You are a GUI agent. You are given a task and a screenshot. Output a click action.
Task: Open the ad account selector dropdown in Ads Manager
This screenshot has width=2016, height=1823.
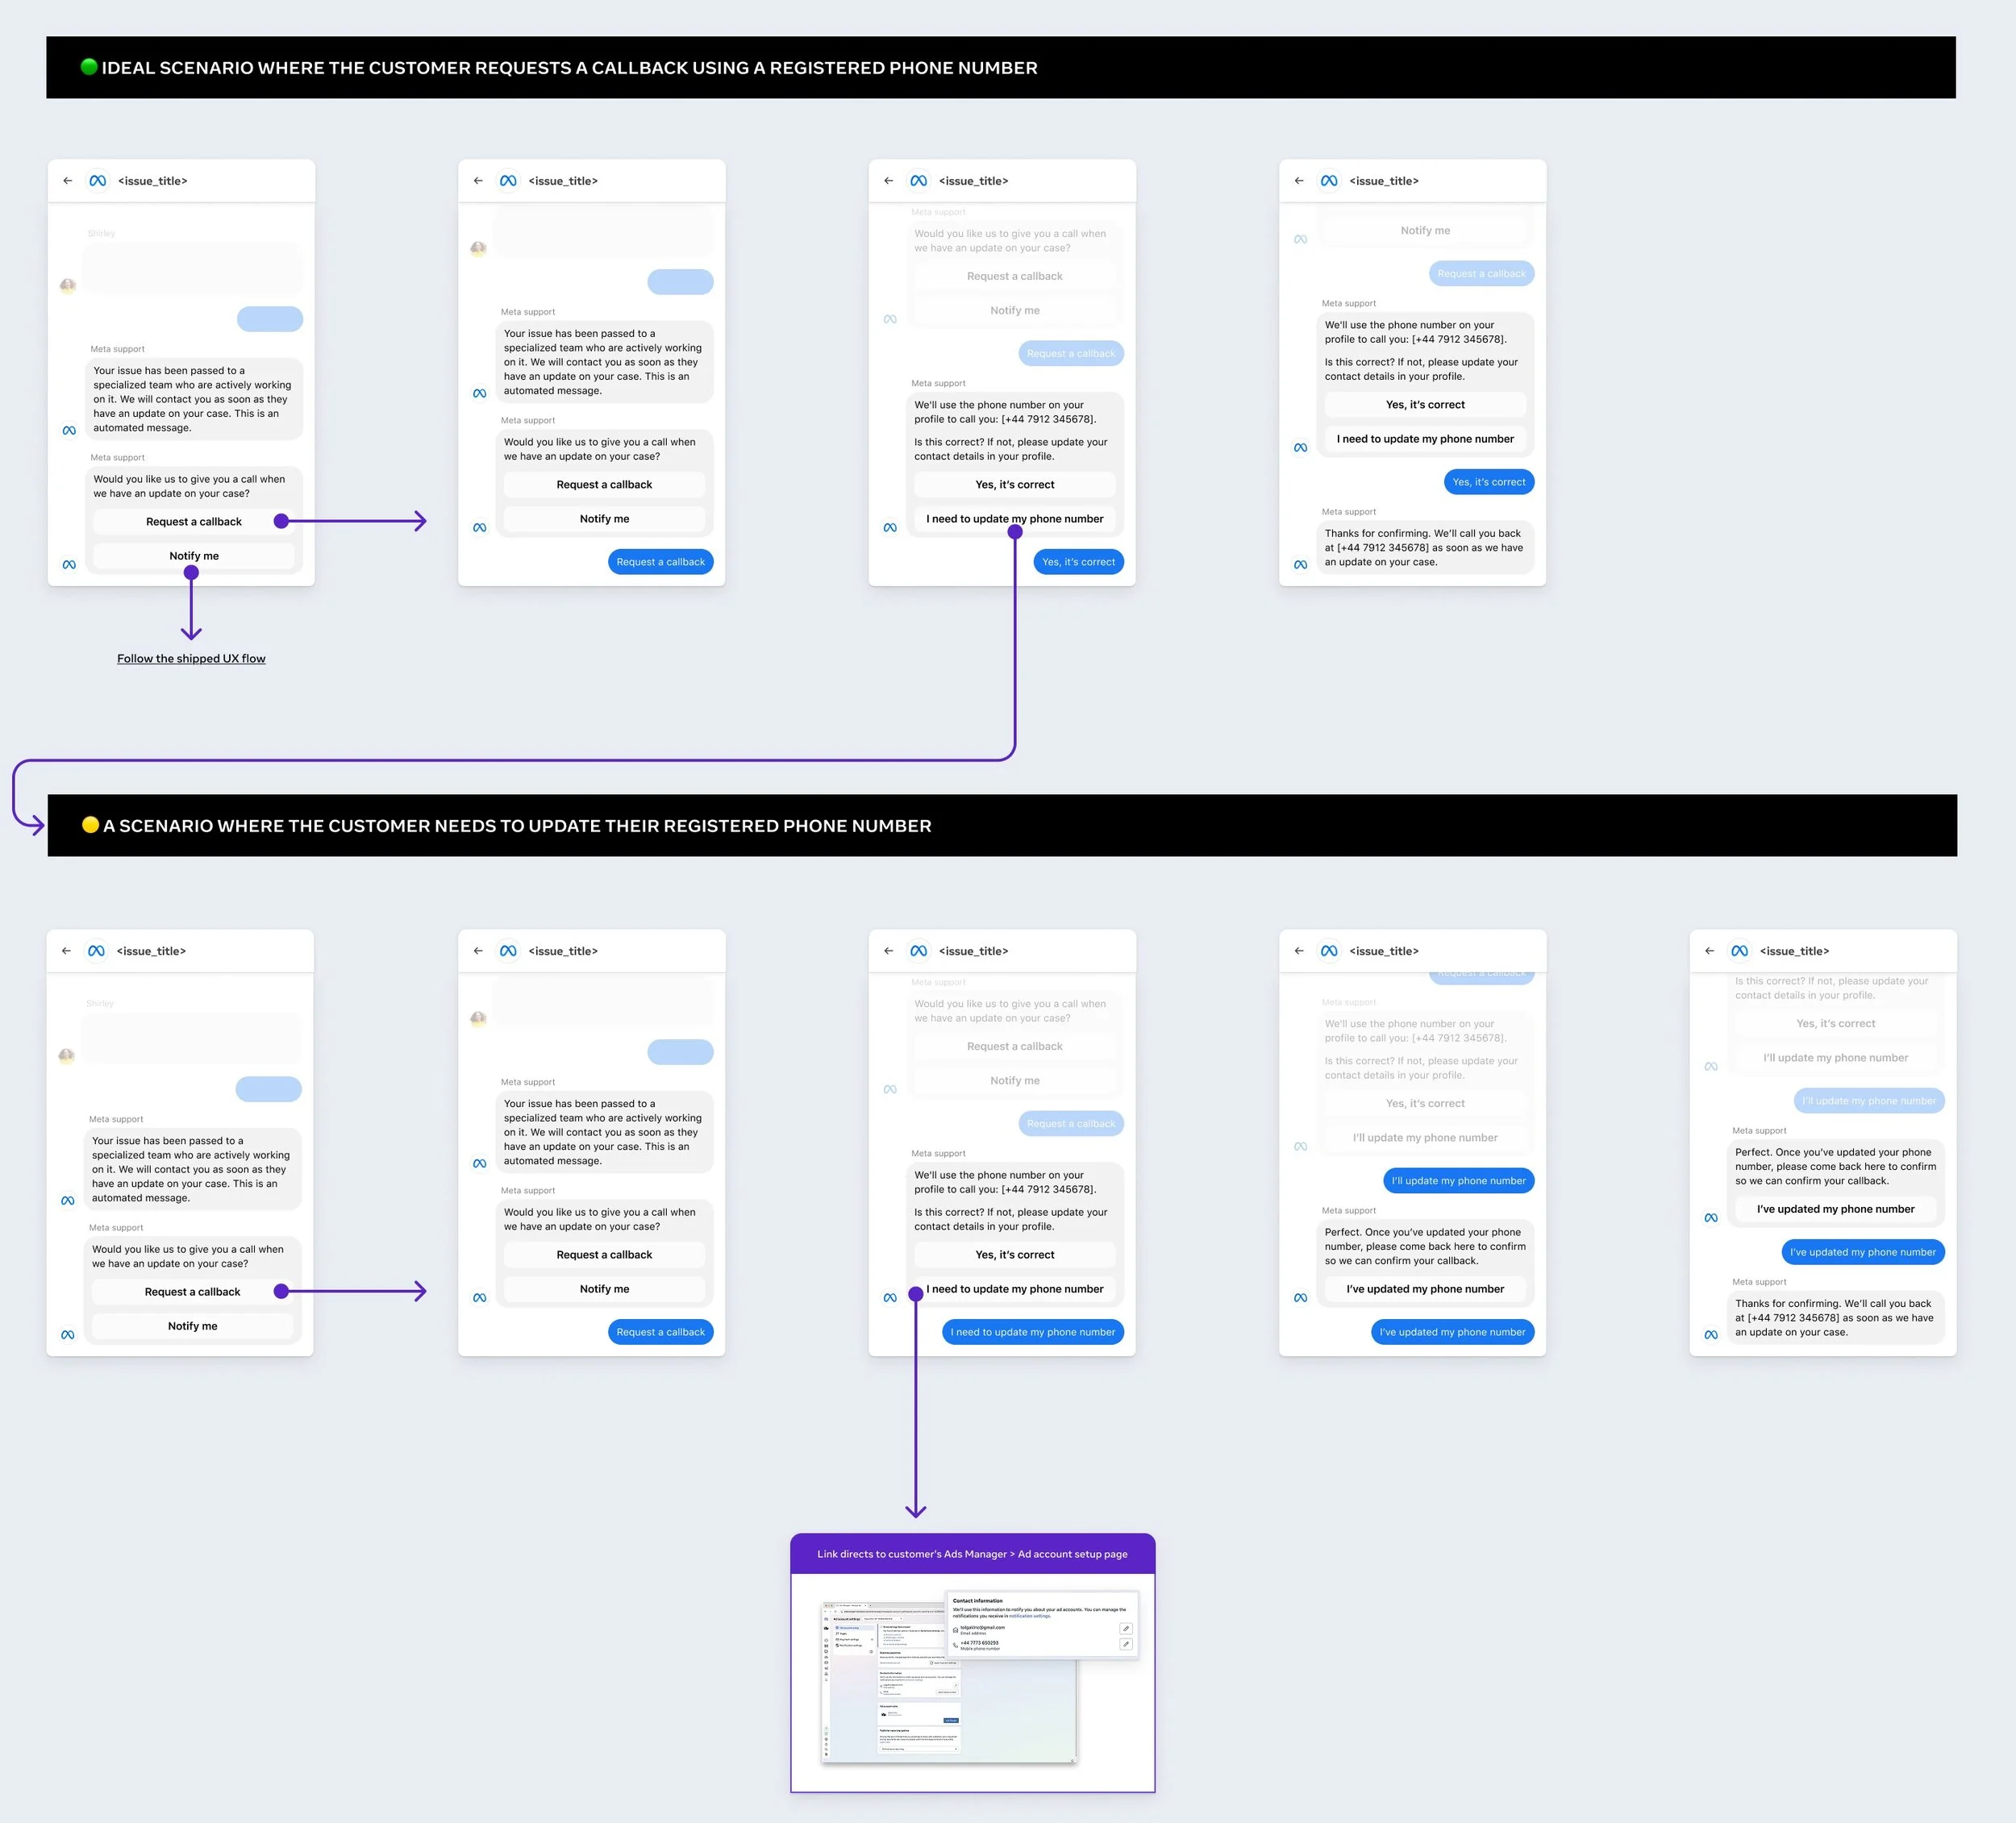884,1619
